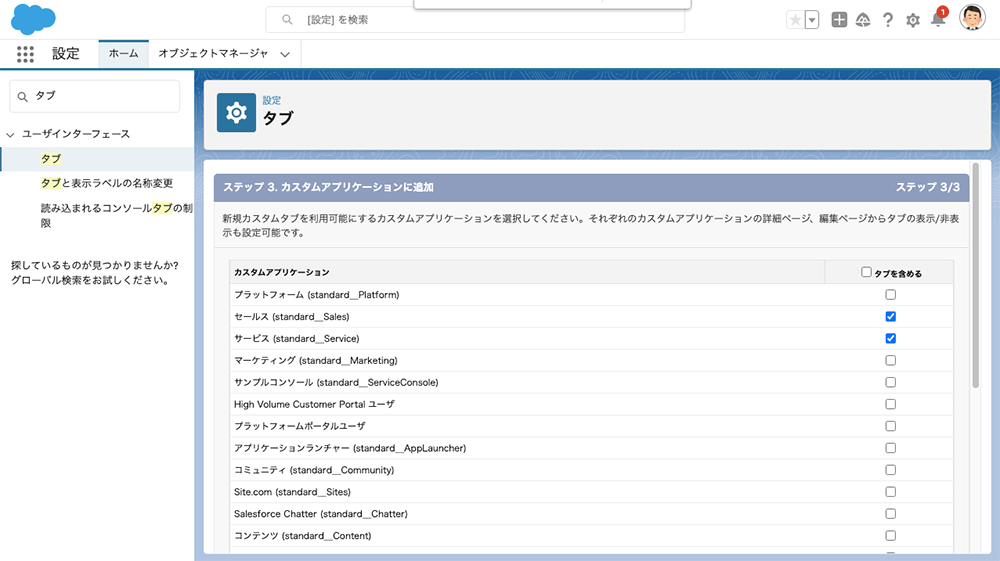This screenshot has height=561, width=1000.
Task: Switch to the ホーム tab
Action: [123, 54]
